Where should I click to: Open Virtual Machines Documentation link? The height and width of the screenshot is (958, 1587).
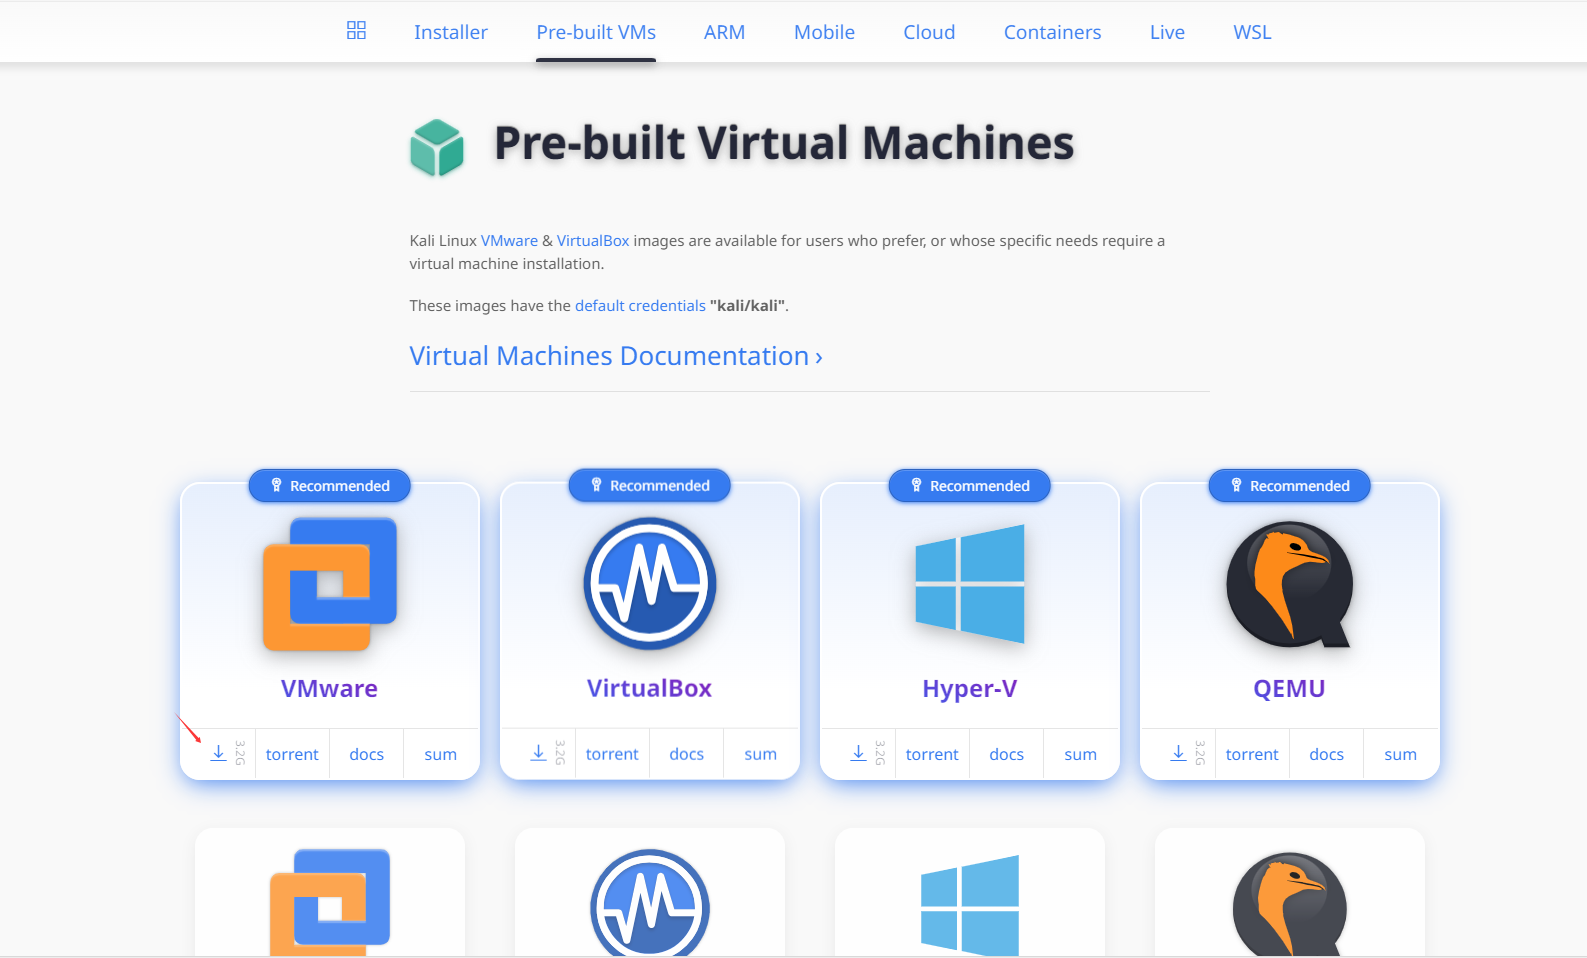click(616, 356)
